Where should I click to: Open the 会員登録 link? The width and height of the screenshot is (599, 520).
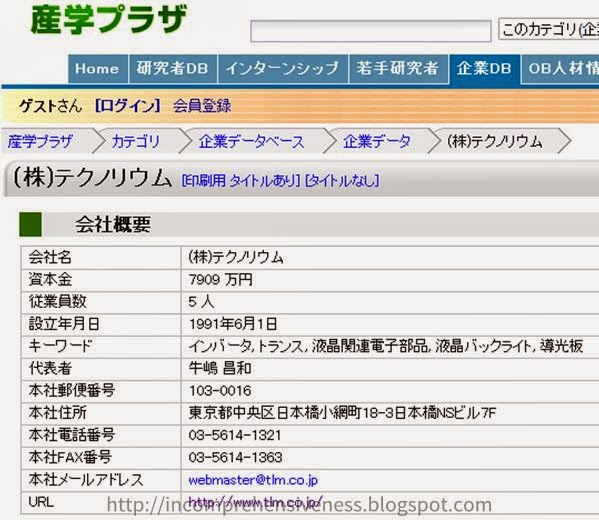202,106
